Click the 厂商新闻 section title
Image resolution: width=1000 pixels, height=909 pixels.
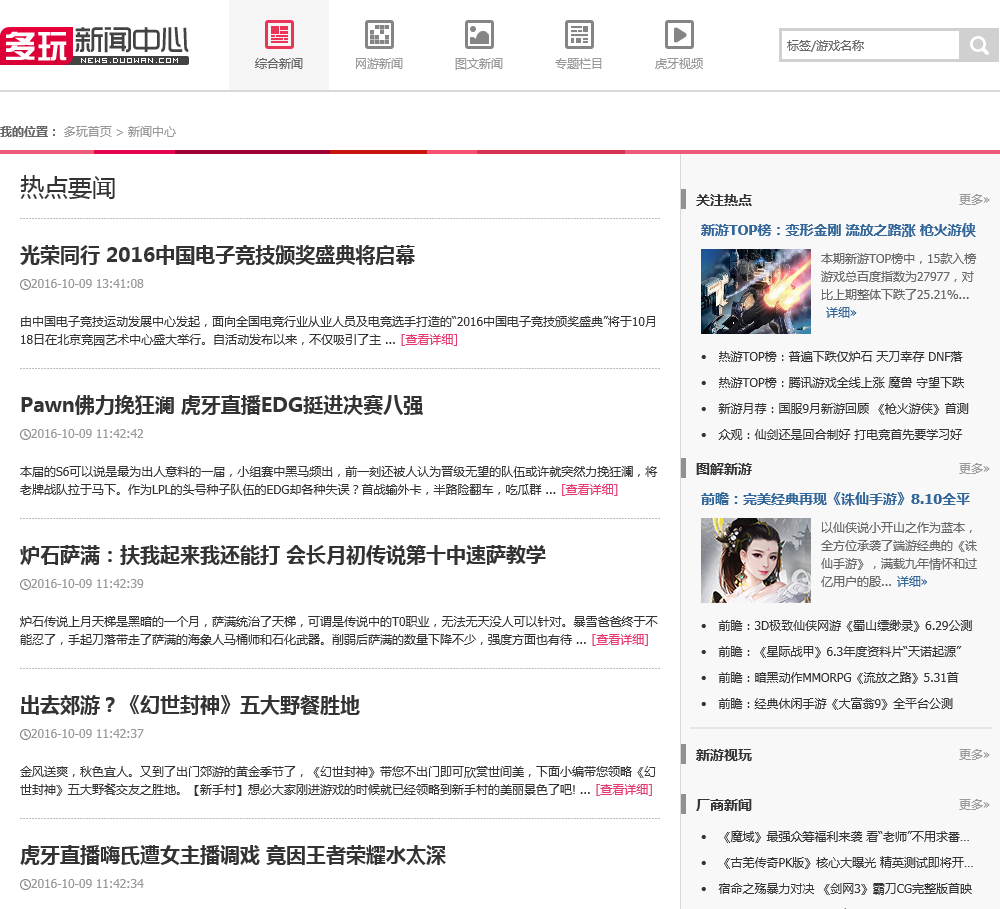click(x=724, y=805)
